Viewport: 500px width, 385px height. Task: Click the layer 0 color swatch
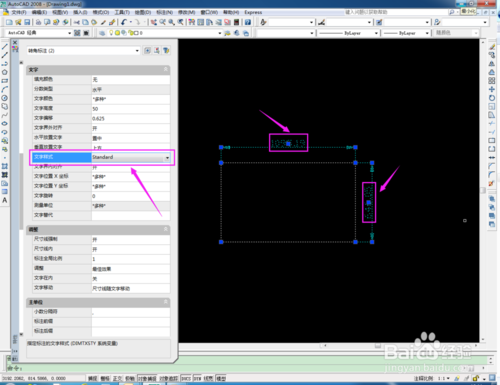(136, 33)
